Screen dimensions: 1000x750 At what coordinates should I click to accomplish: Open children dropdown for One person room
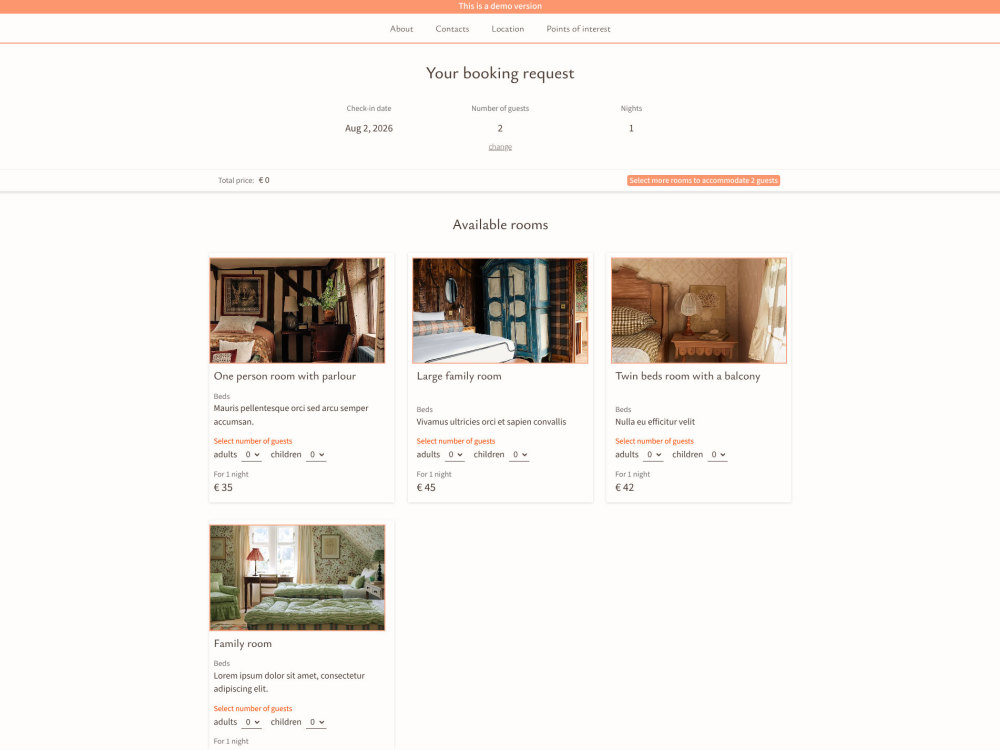tap(316, 455)
